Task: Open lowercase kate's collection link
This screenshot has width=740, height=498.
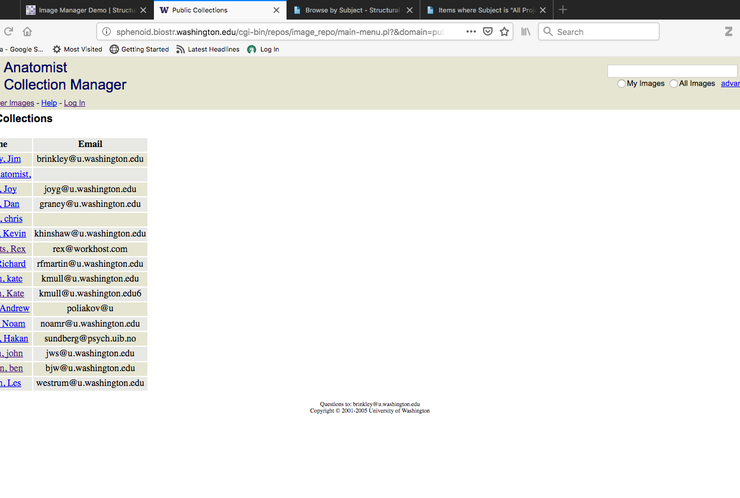Action: 11,279
